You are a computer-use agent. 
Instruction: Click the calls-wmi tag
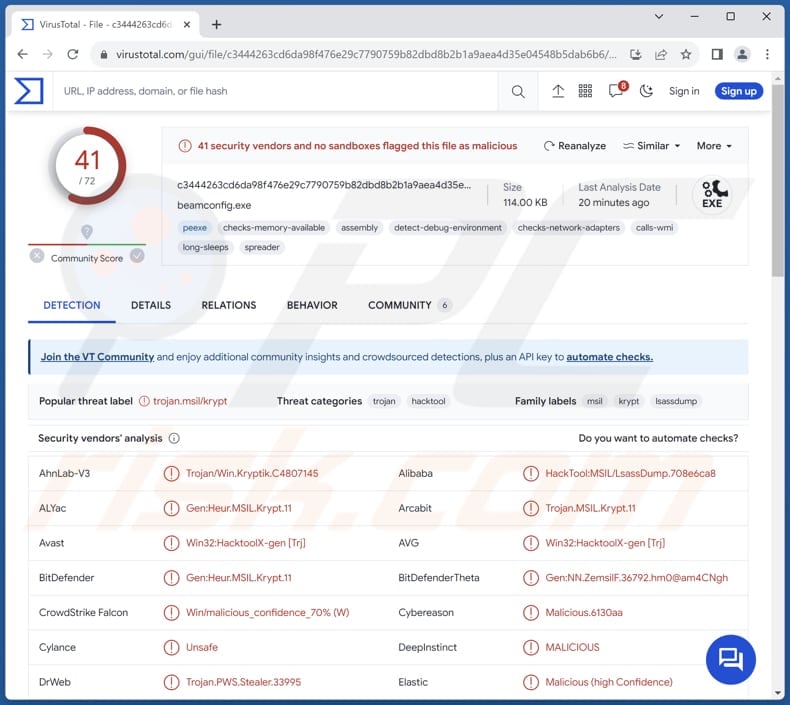654,228
